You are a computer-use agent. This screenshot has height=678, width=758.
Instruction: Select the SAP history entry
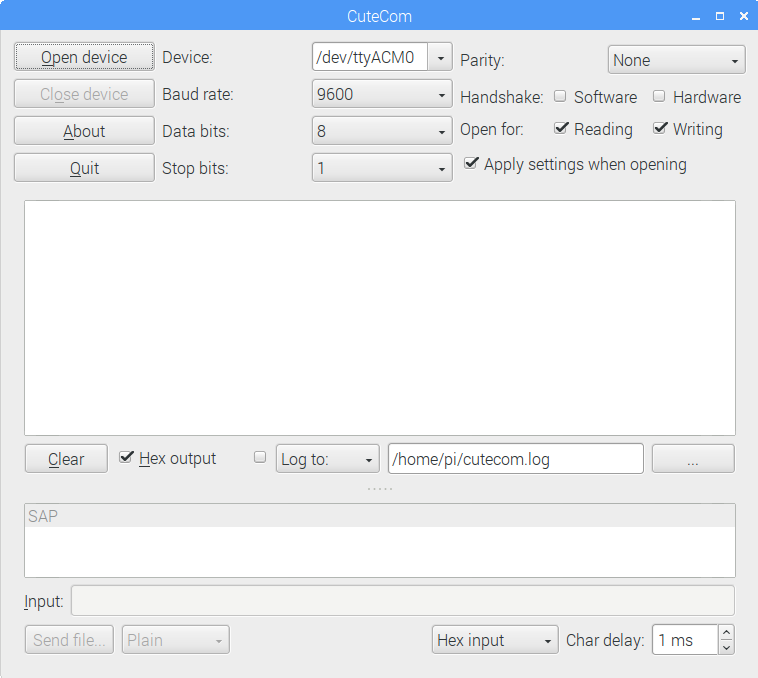pyautogui.click(x=380, y=516)
